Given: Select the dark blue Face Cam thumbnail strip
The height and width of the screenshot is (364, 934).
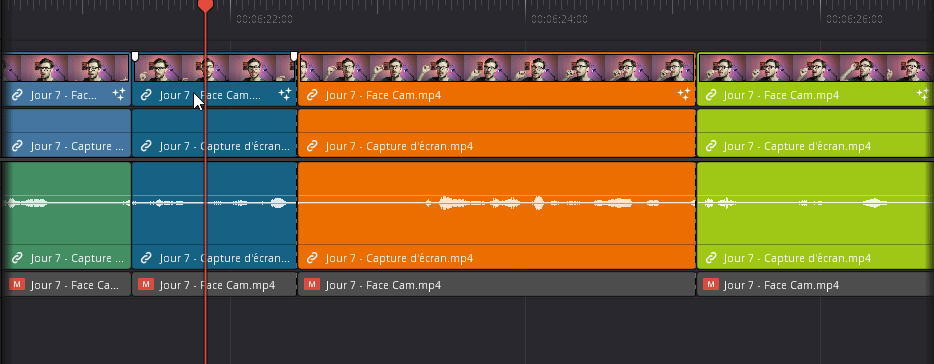Looking at the screenshot, I should (x=214, y=68).
